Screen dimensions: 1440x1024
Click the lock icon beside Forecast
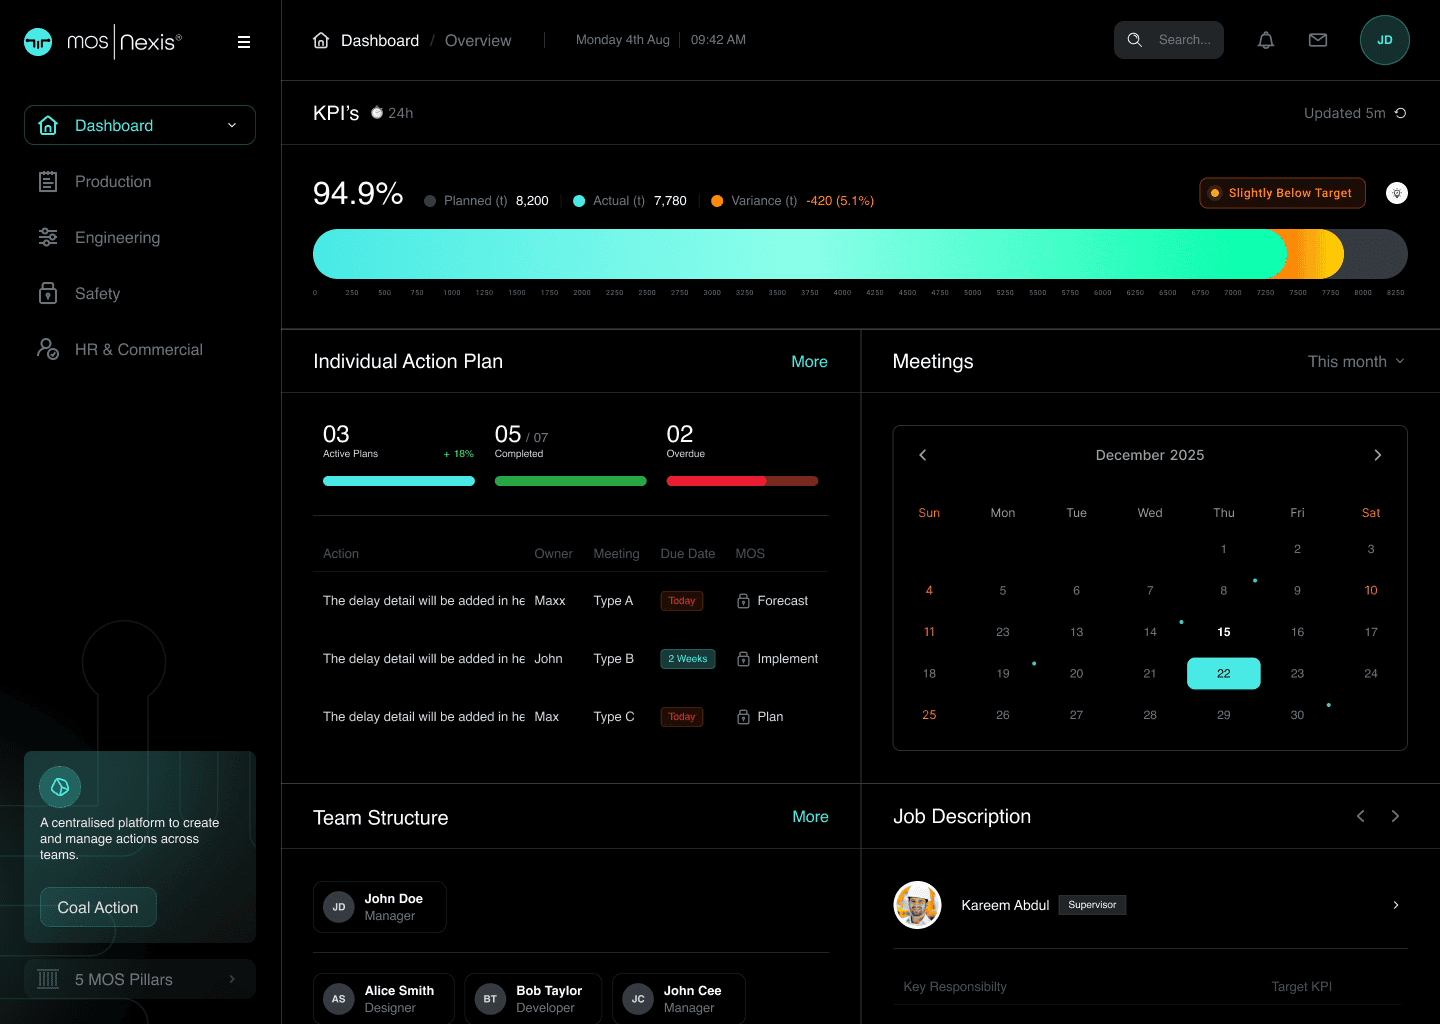(743, 601)
